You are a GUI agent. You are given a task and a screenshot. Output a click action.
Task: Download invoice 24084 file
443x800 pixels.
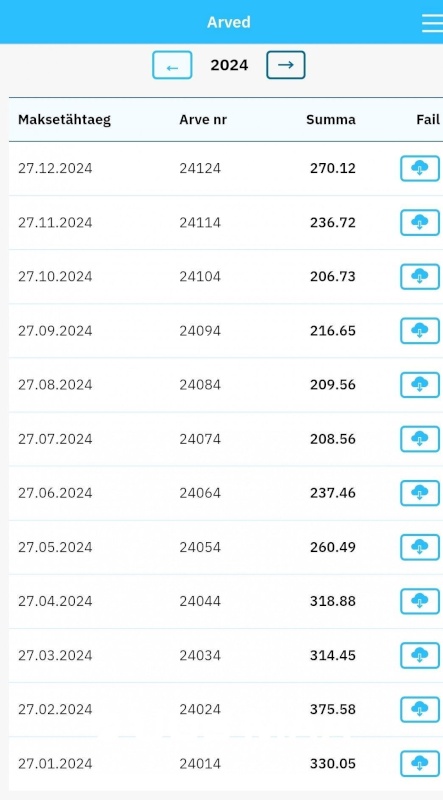pos(420,385)
